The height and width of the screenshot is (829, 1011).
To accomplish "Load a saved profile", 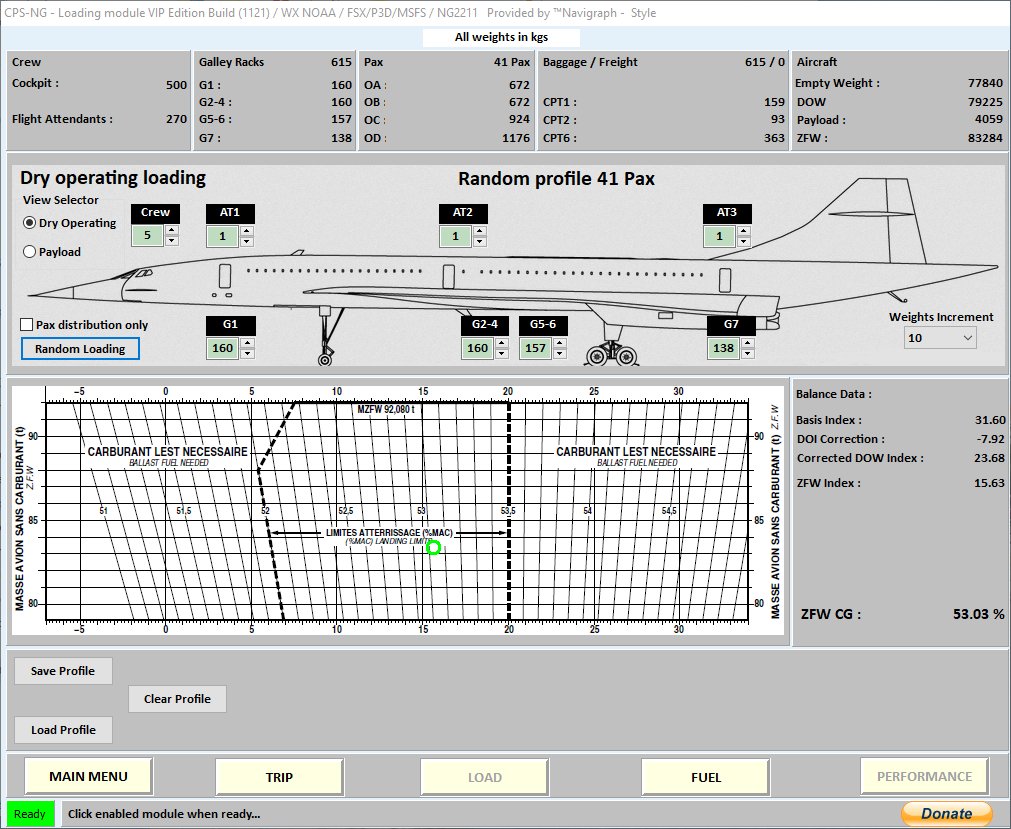I will point(63,730).
